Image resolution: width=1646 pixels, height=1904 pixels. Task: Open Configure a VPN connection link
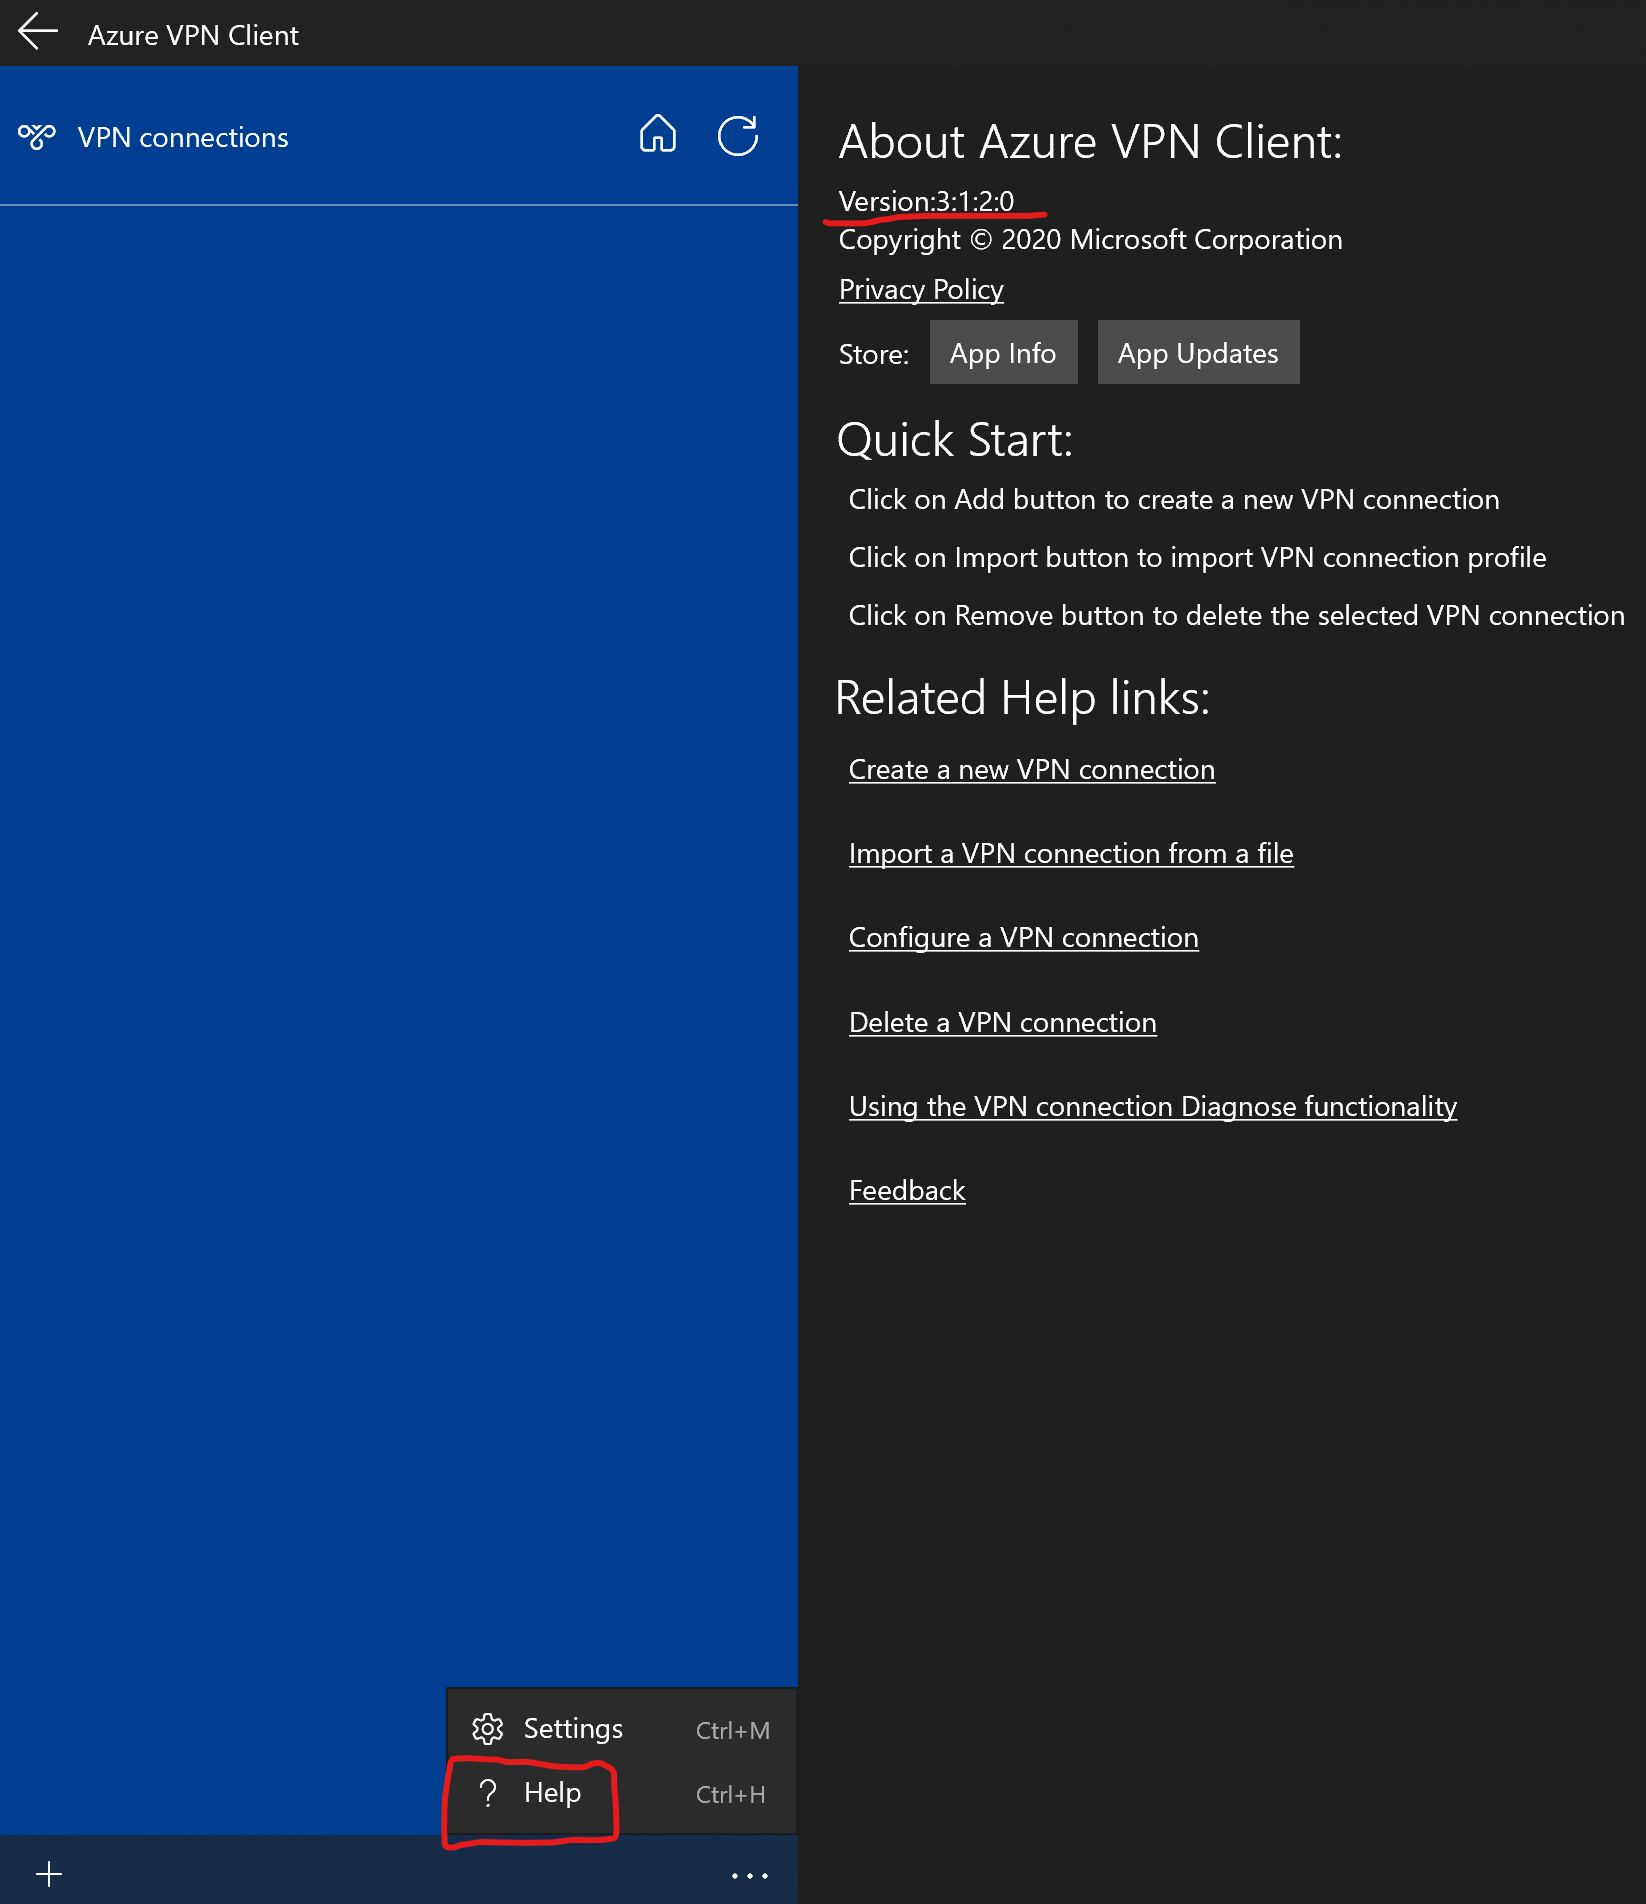[1023, 937]
